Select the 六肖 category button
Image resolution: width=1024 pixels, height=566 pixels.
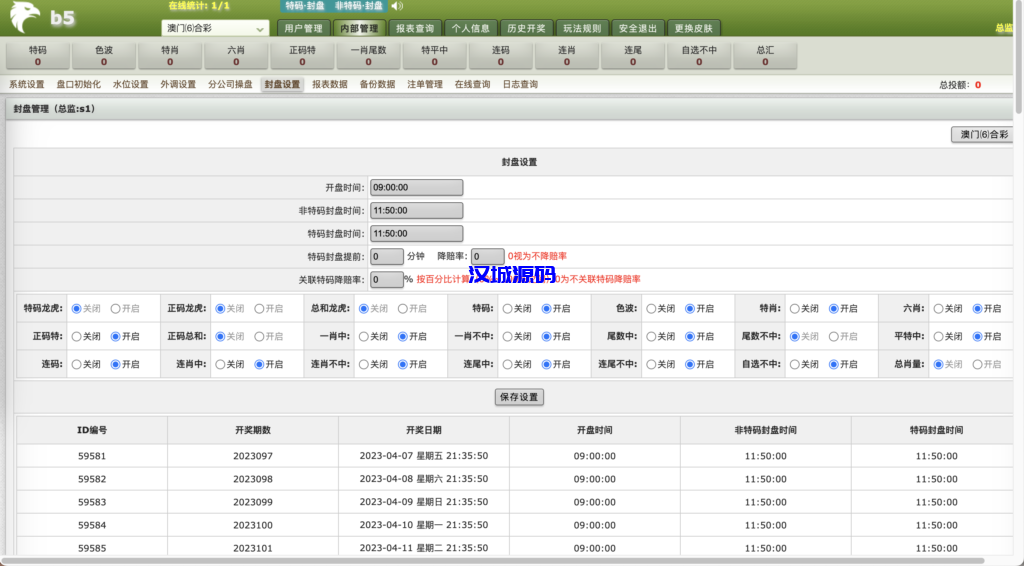[236, 55]
